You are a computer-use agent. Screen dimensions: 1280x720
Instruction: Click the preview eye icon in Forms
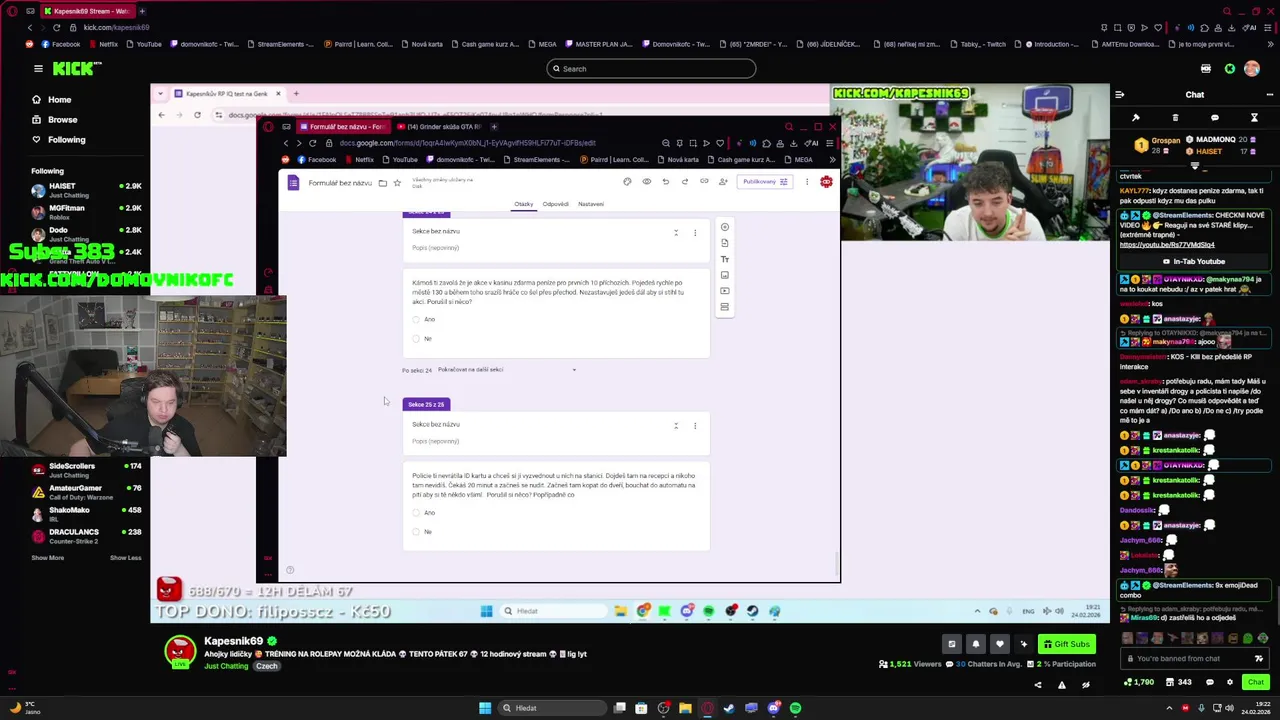(646, 182)
